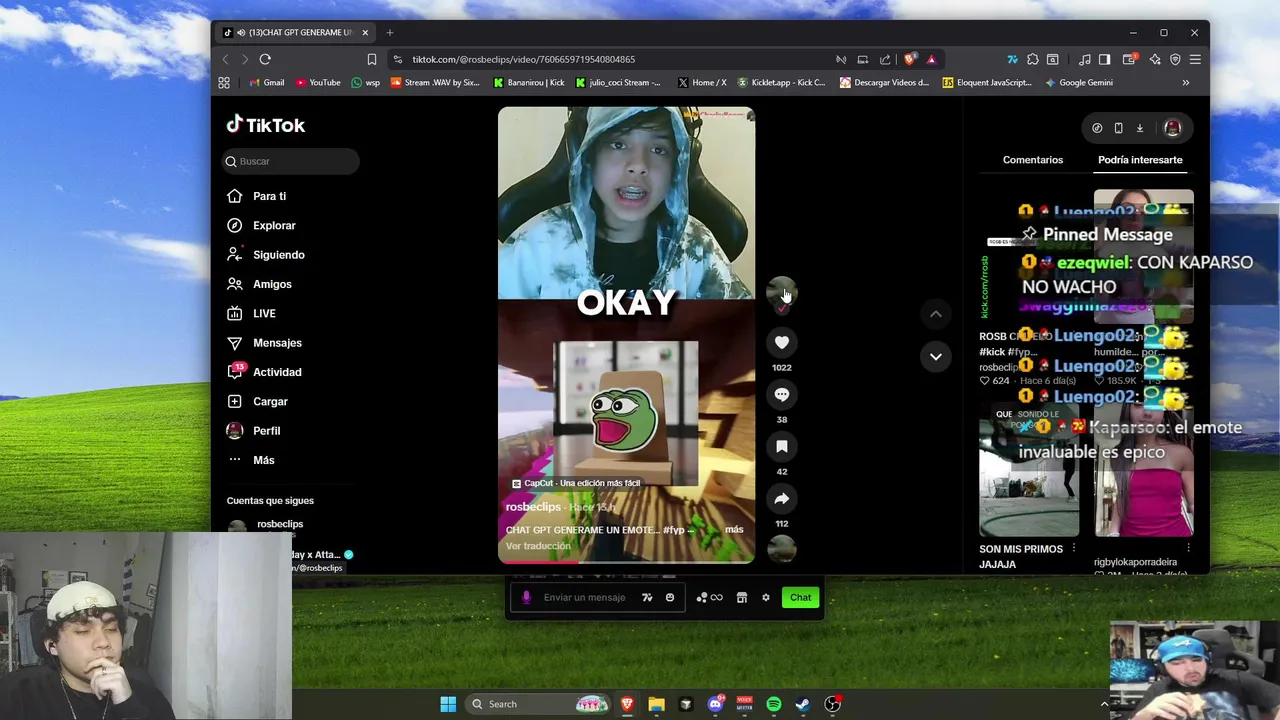
Task: Show hidden system tray icons
Action: click(1104, 704)
